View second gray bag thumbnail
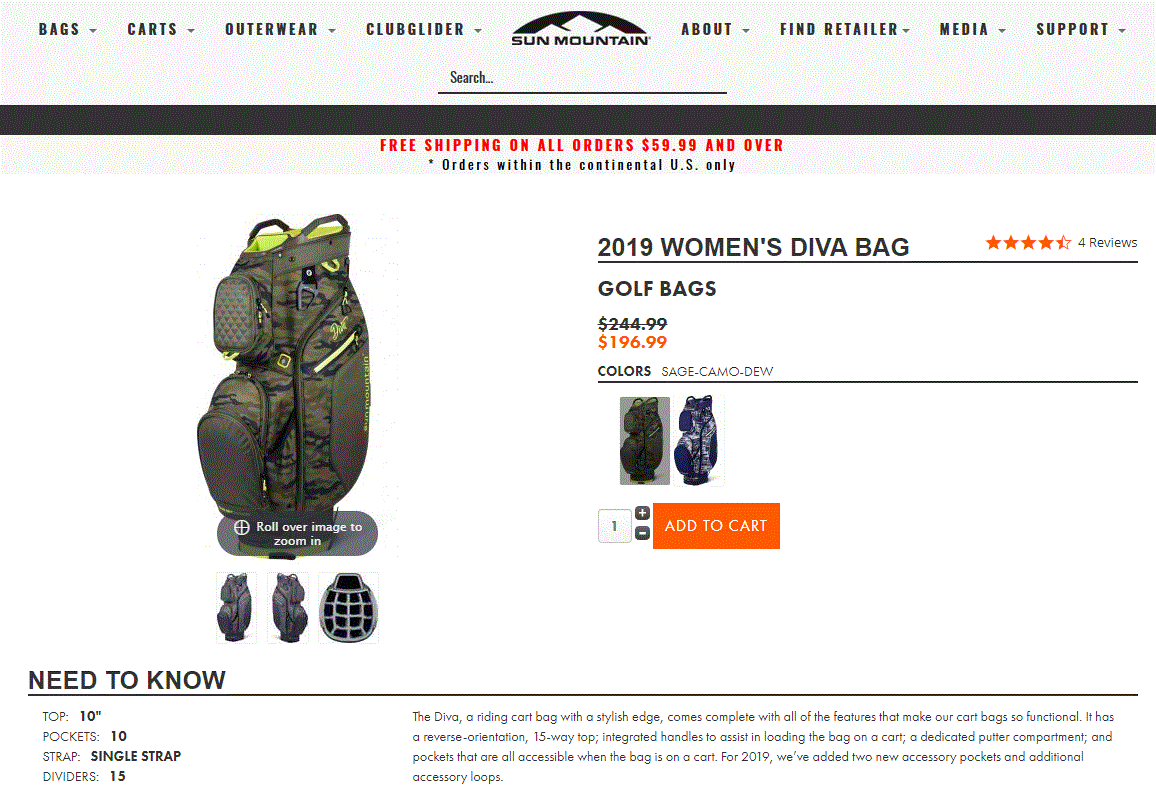This screenshot has width=1156, height=791. [x=288, y=608]
